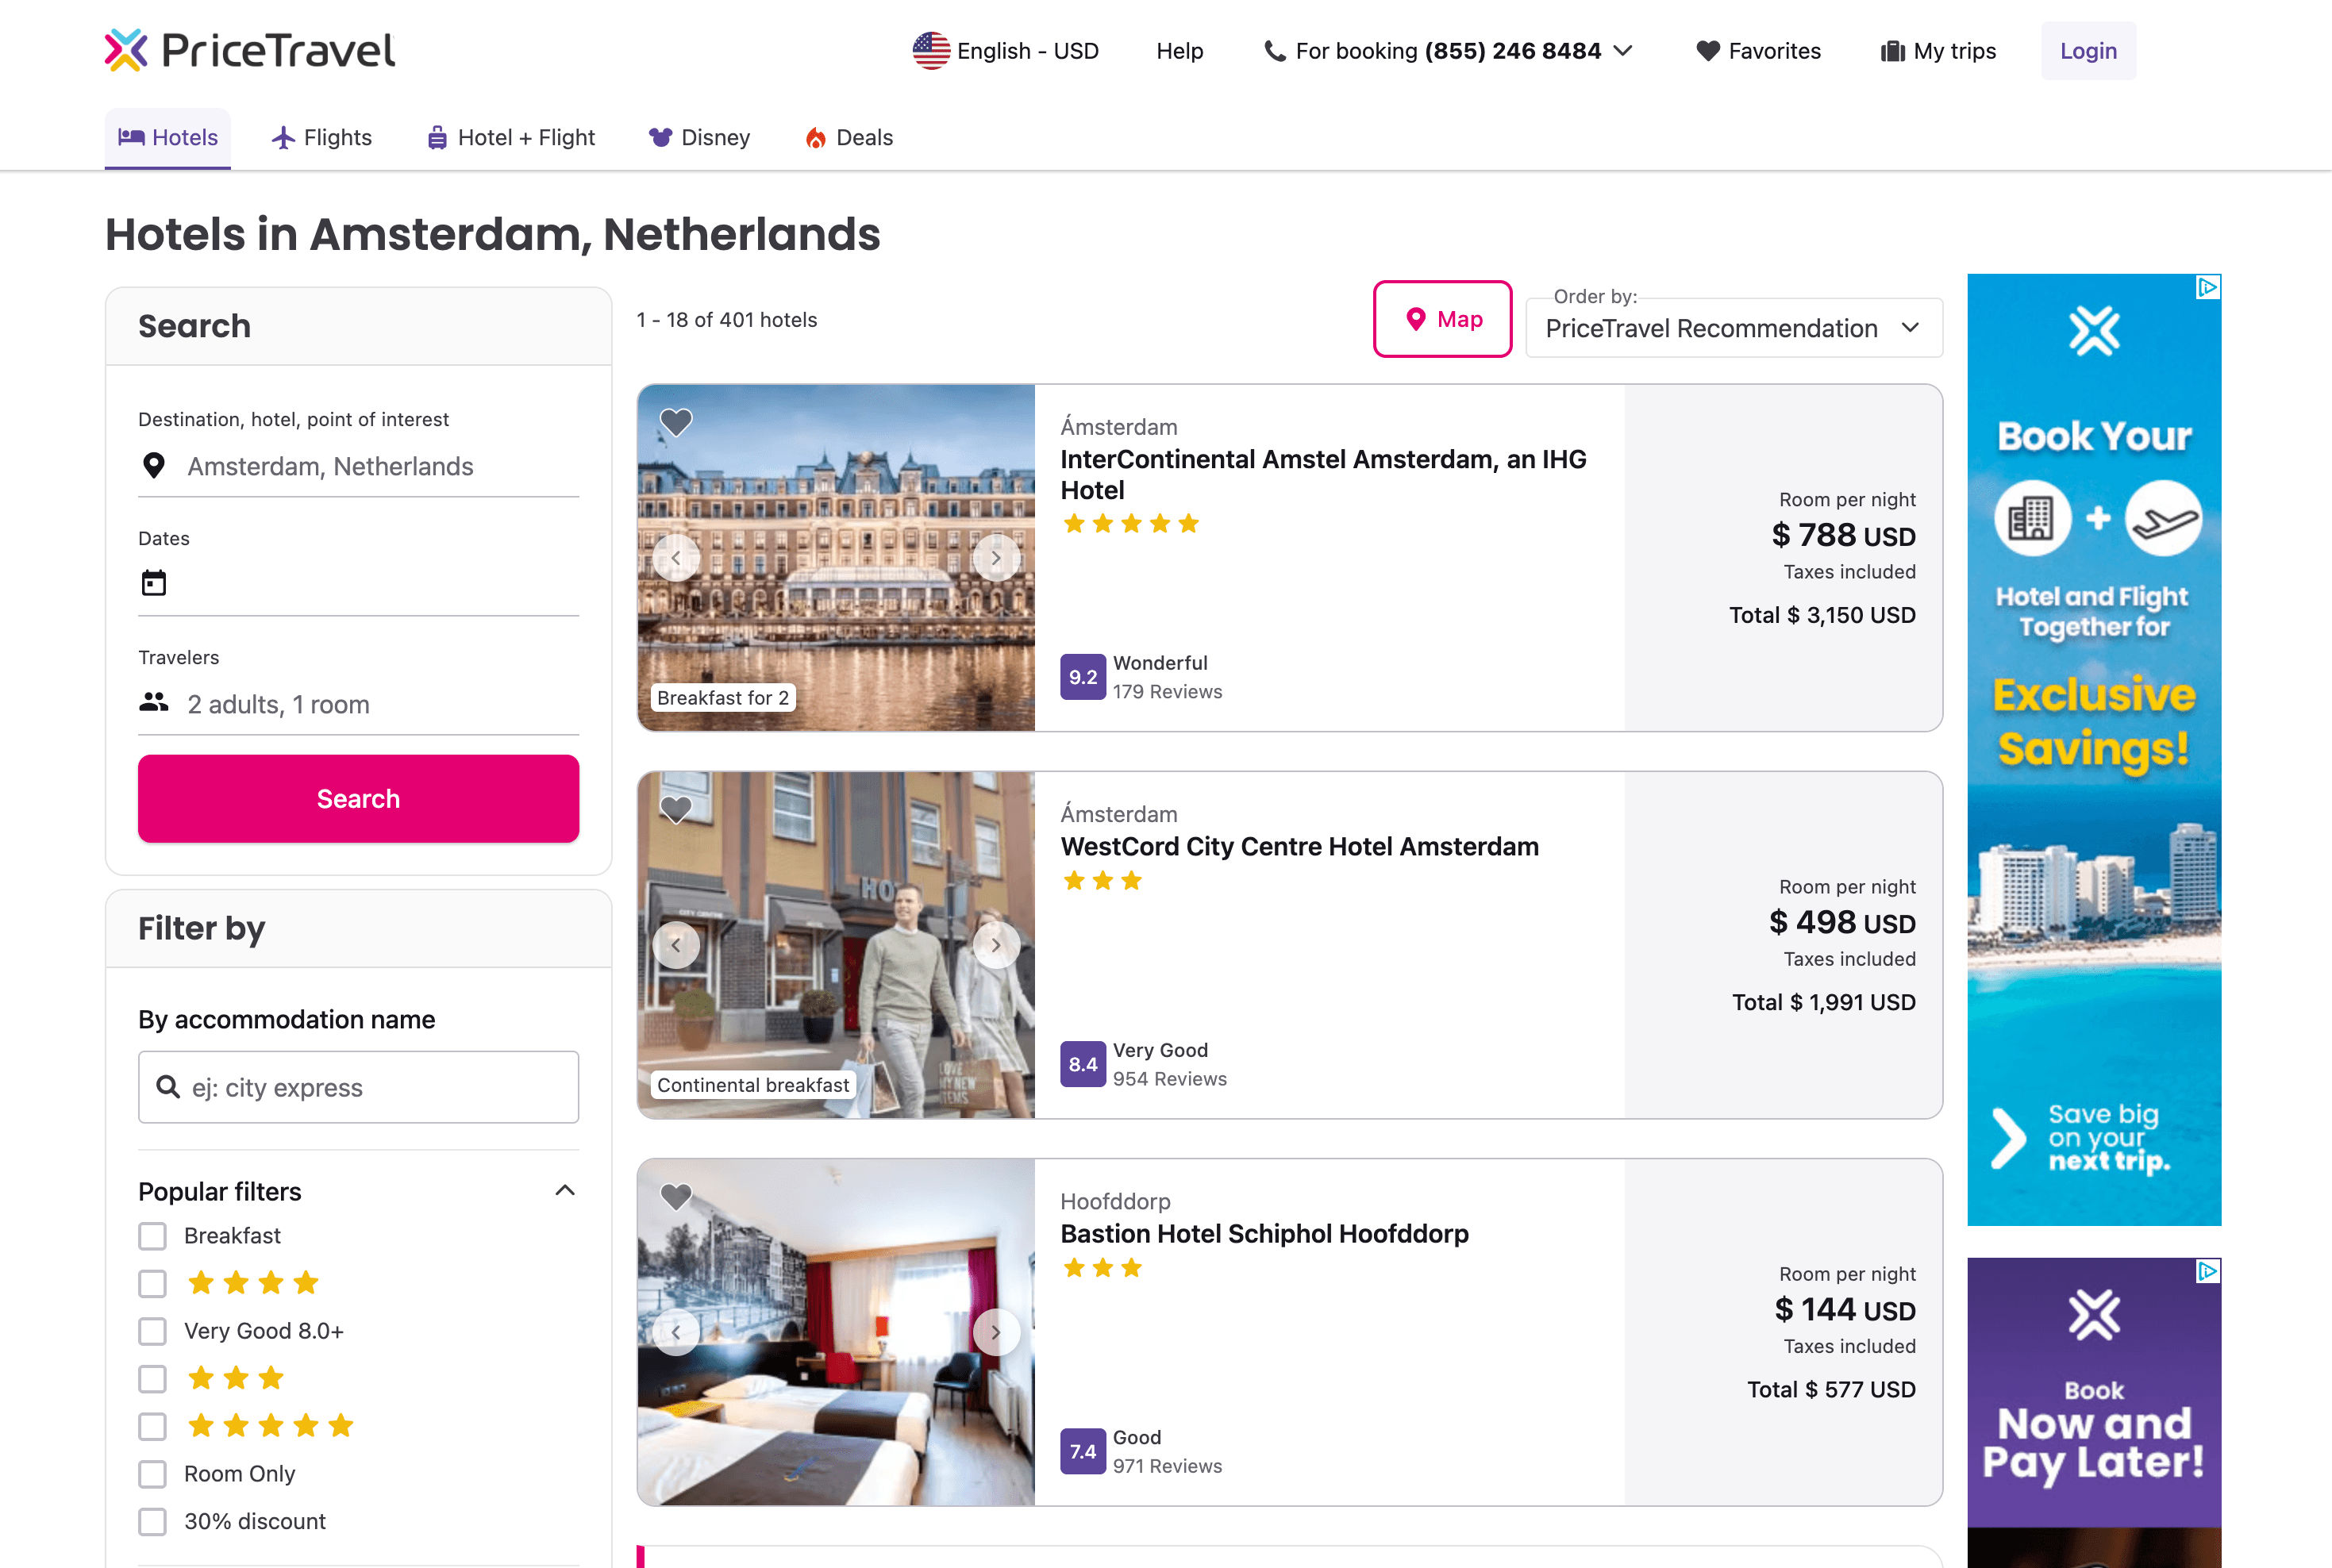Favorite the InterContinental Amstel hotel heart icon
This screenshot has width=2332, height=1568.
676,423
